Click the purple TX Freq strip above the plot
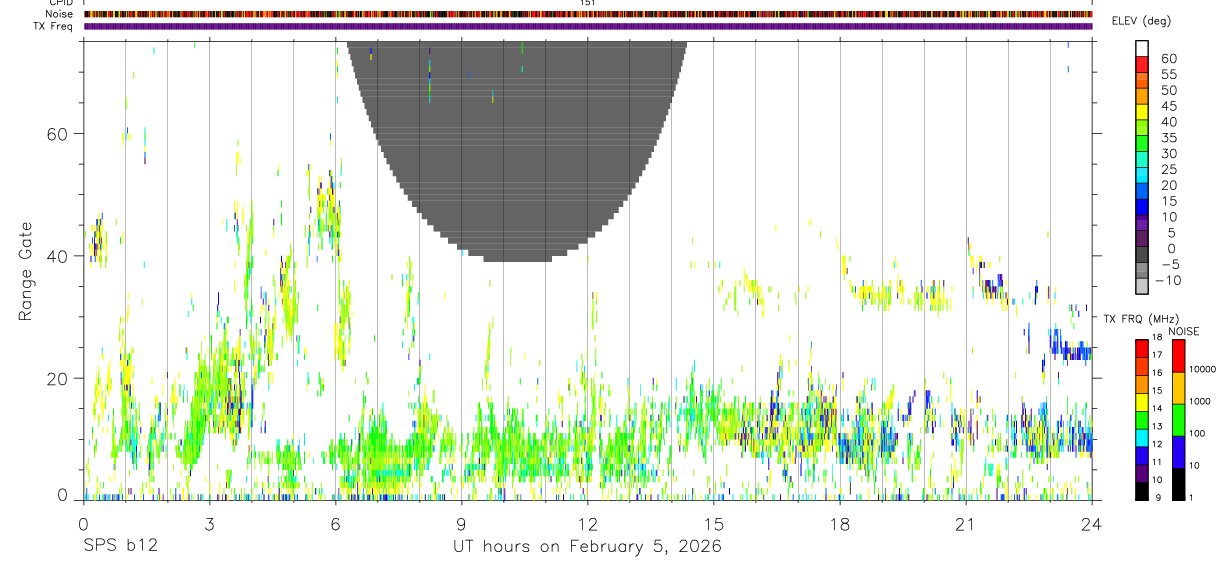 (x=588, y=26)
